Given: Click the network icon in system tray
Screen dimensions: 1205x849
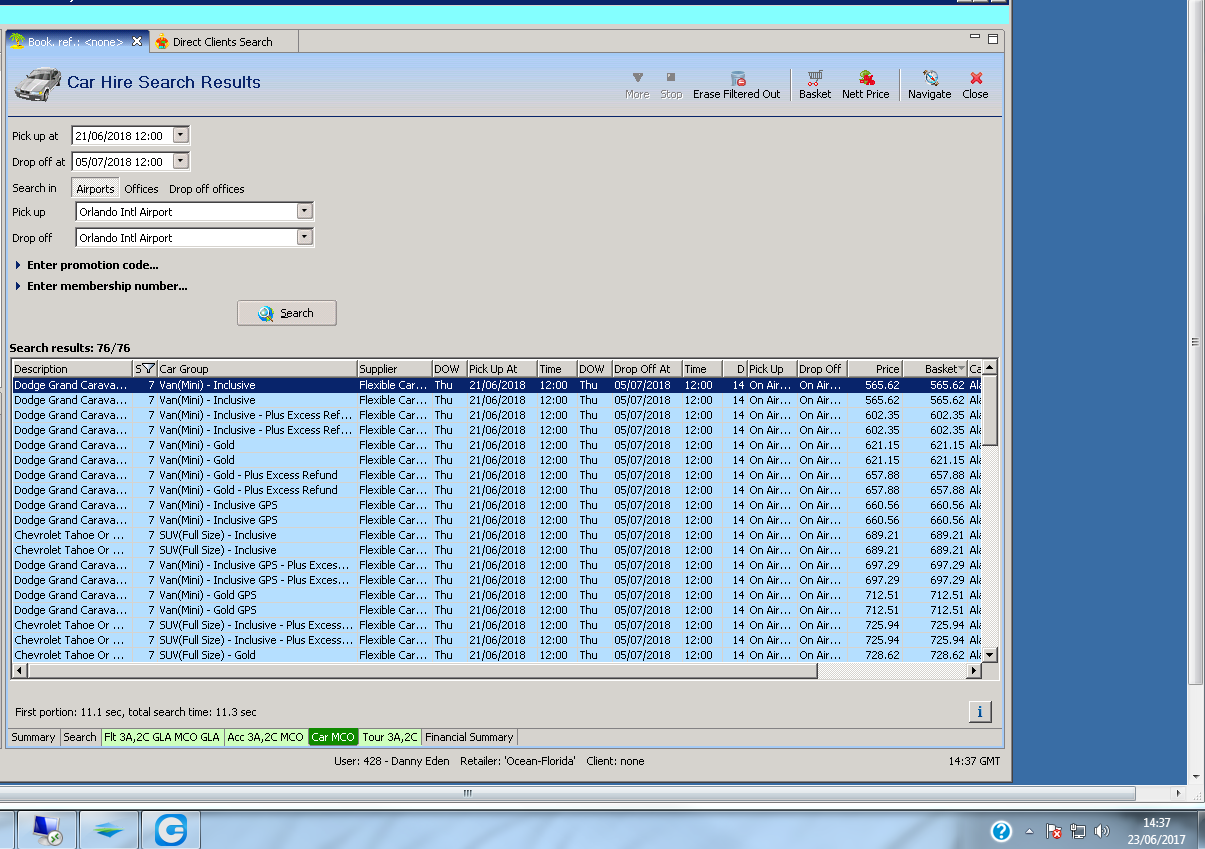Looking at the screenshot, I should [x=1078, y=831].
